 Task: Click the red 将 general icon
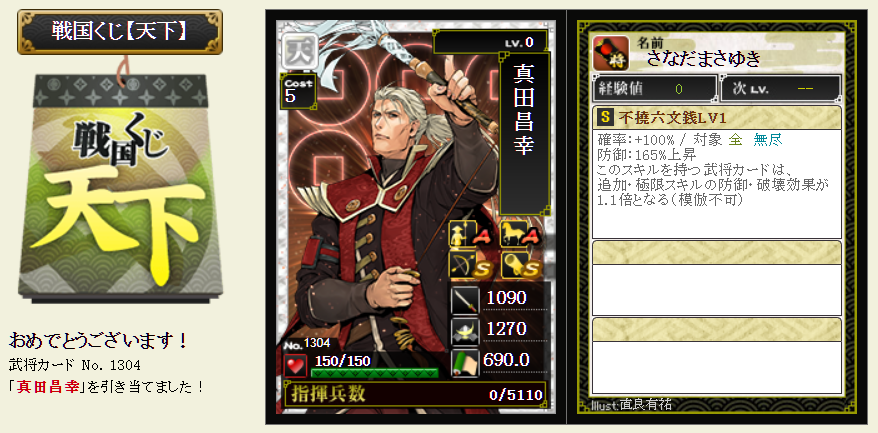pyautogui.click(x=610, y=53)
